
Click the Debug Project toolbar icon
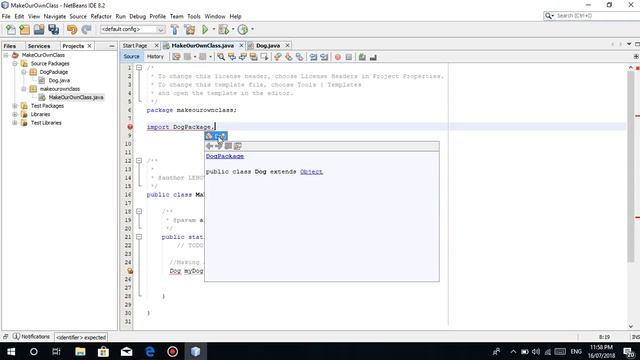(223, 29)
